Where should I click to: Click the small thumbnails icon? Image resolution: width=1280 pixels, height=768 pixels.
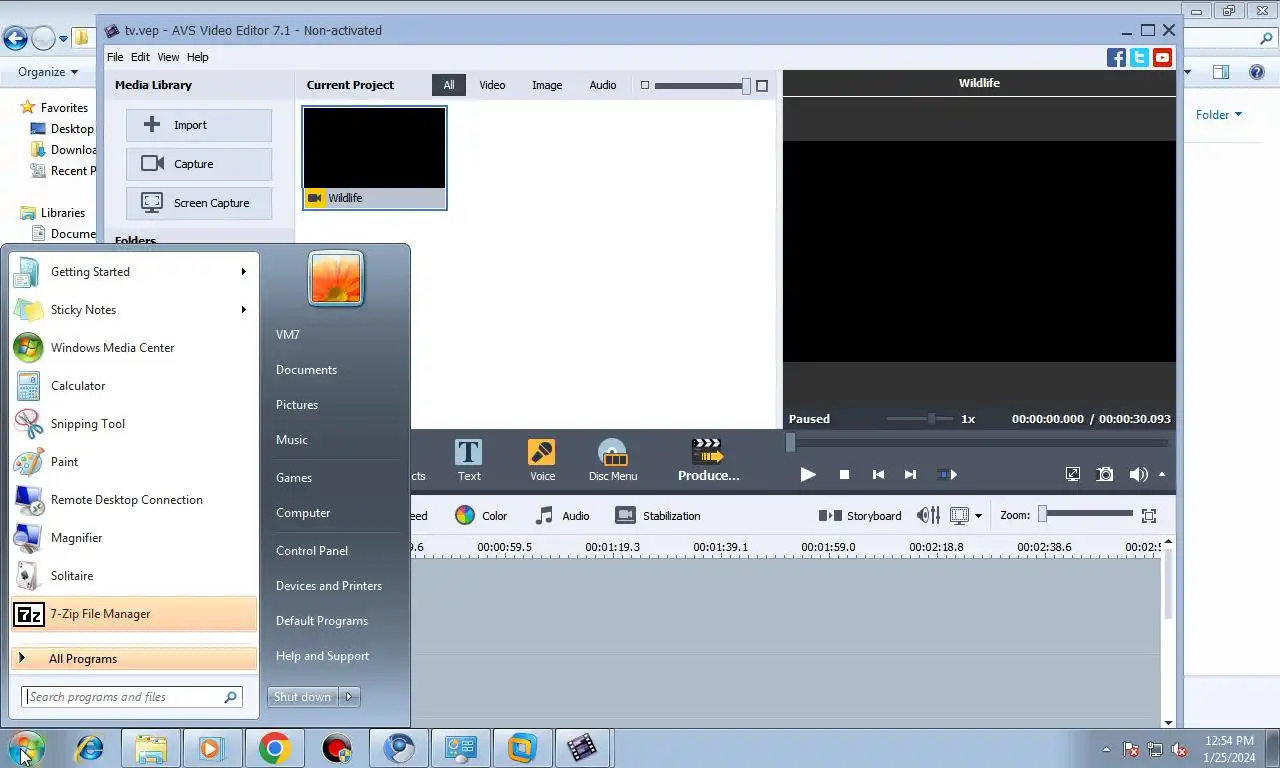coord(645,86)
